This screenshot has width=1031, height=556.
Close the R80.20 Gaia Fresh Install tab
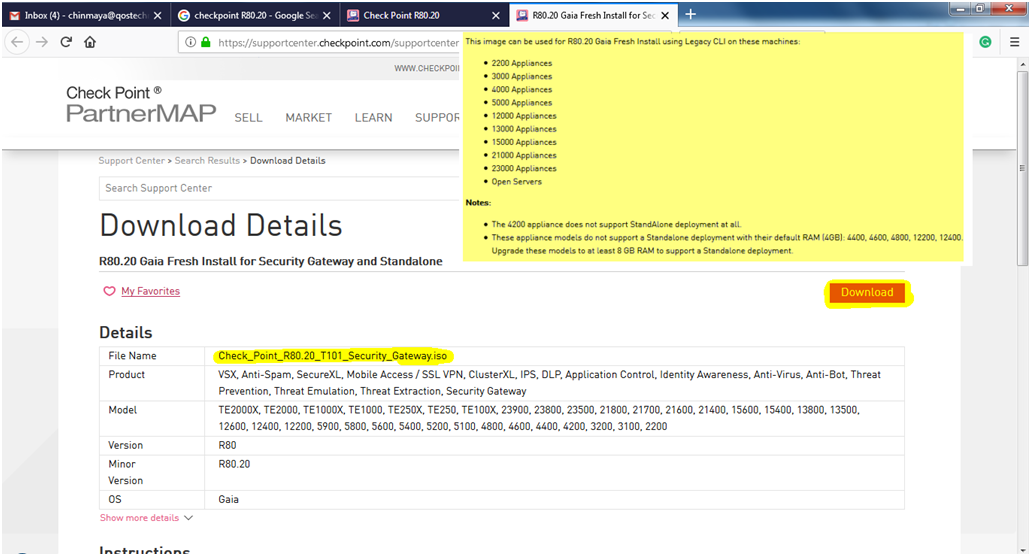pos(665,15)
